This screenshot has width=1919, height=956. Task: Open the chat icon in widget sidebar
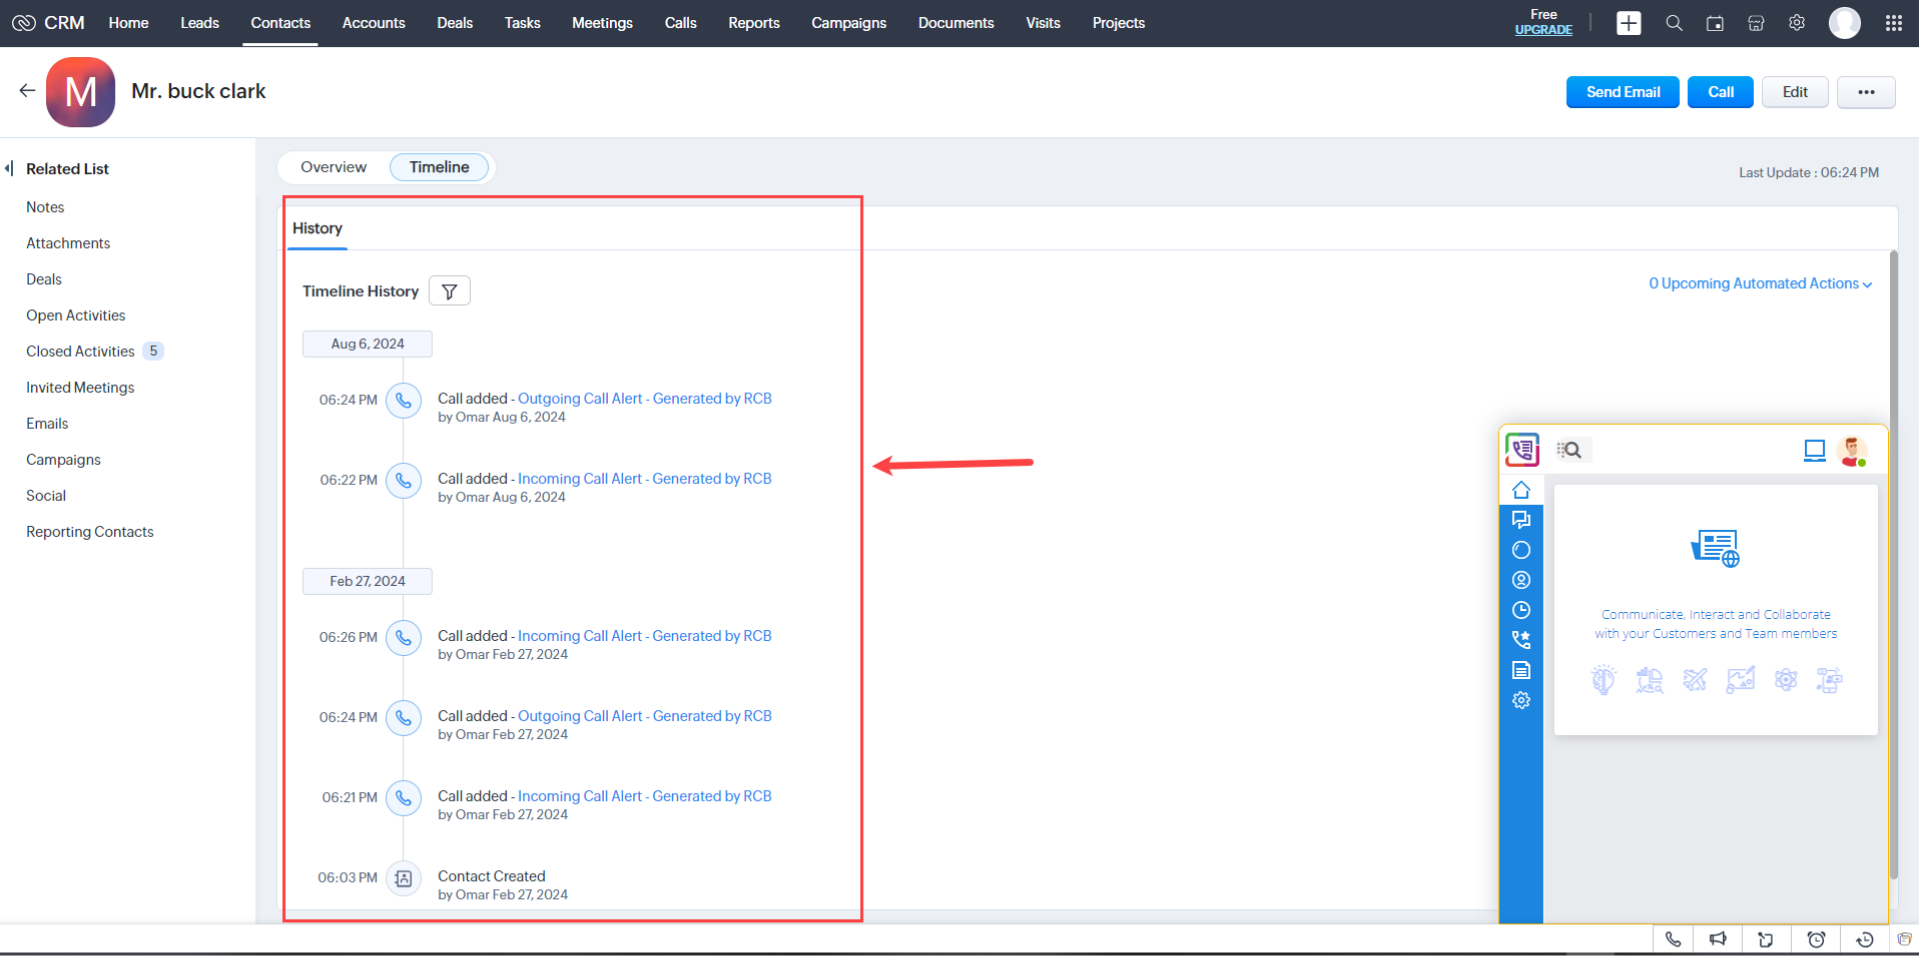[x=1521, y=520]
